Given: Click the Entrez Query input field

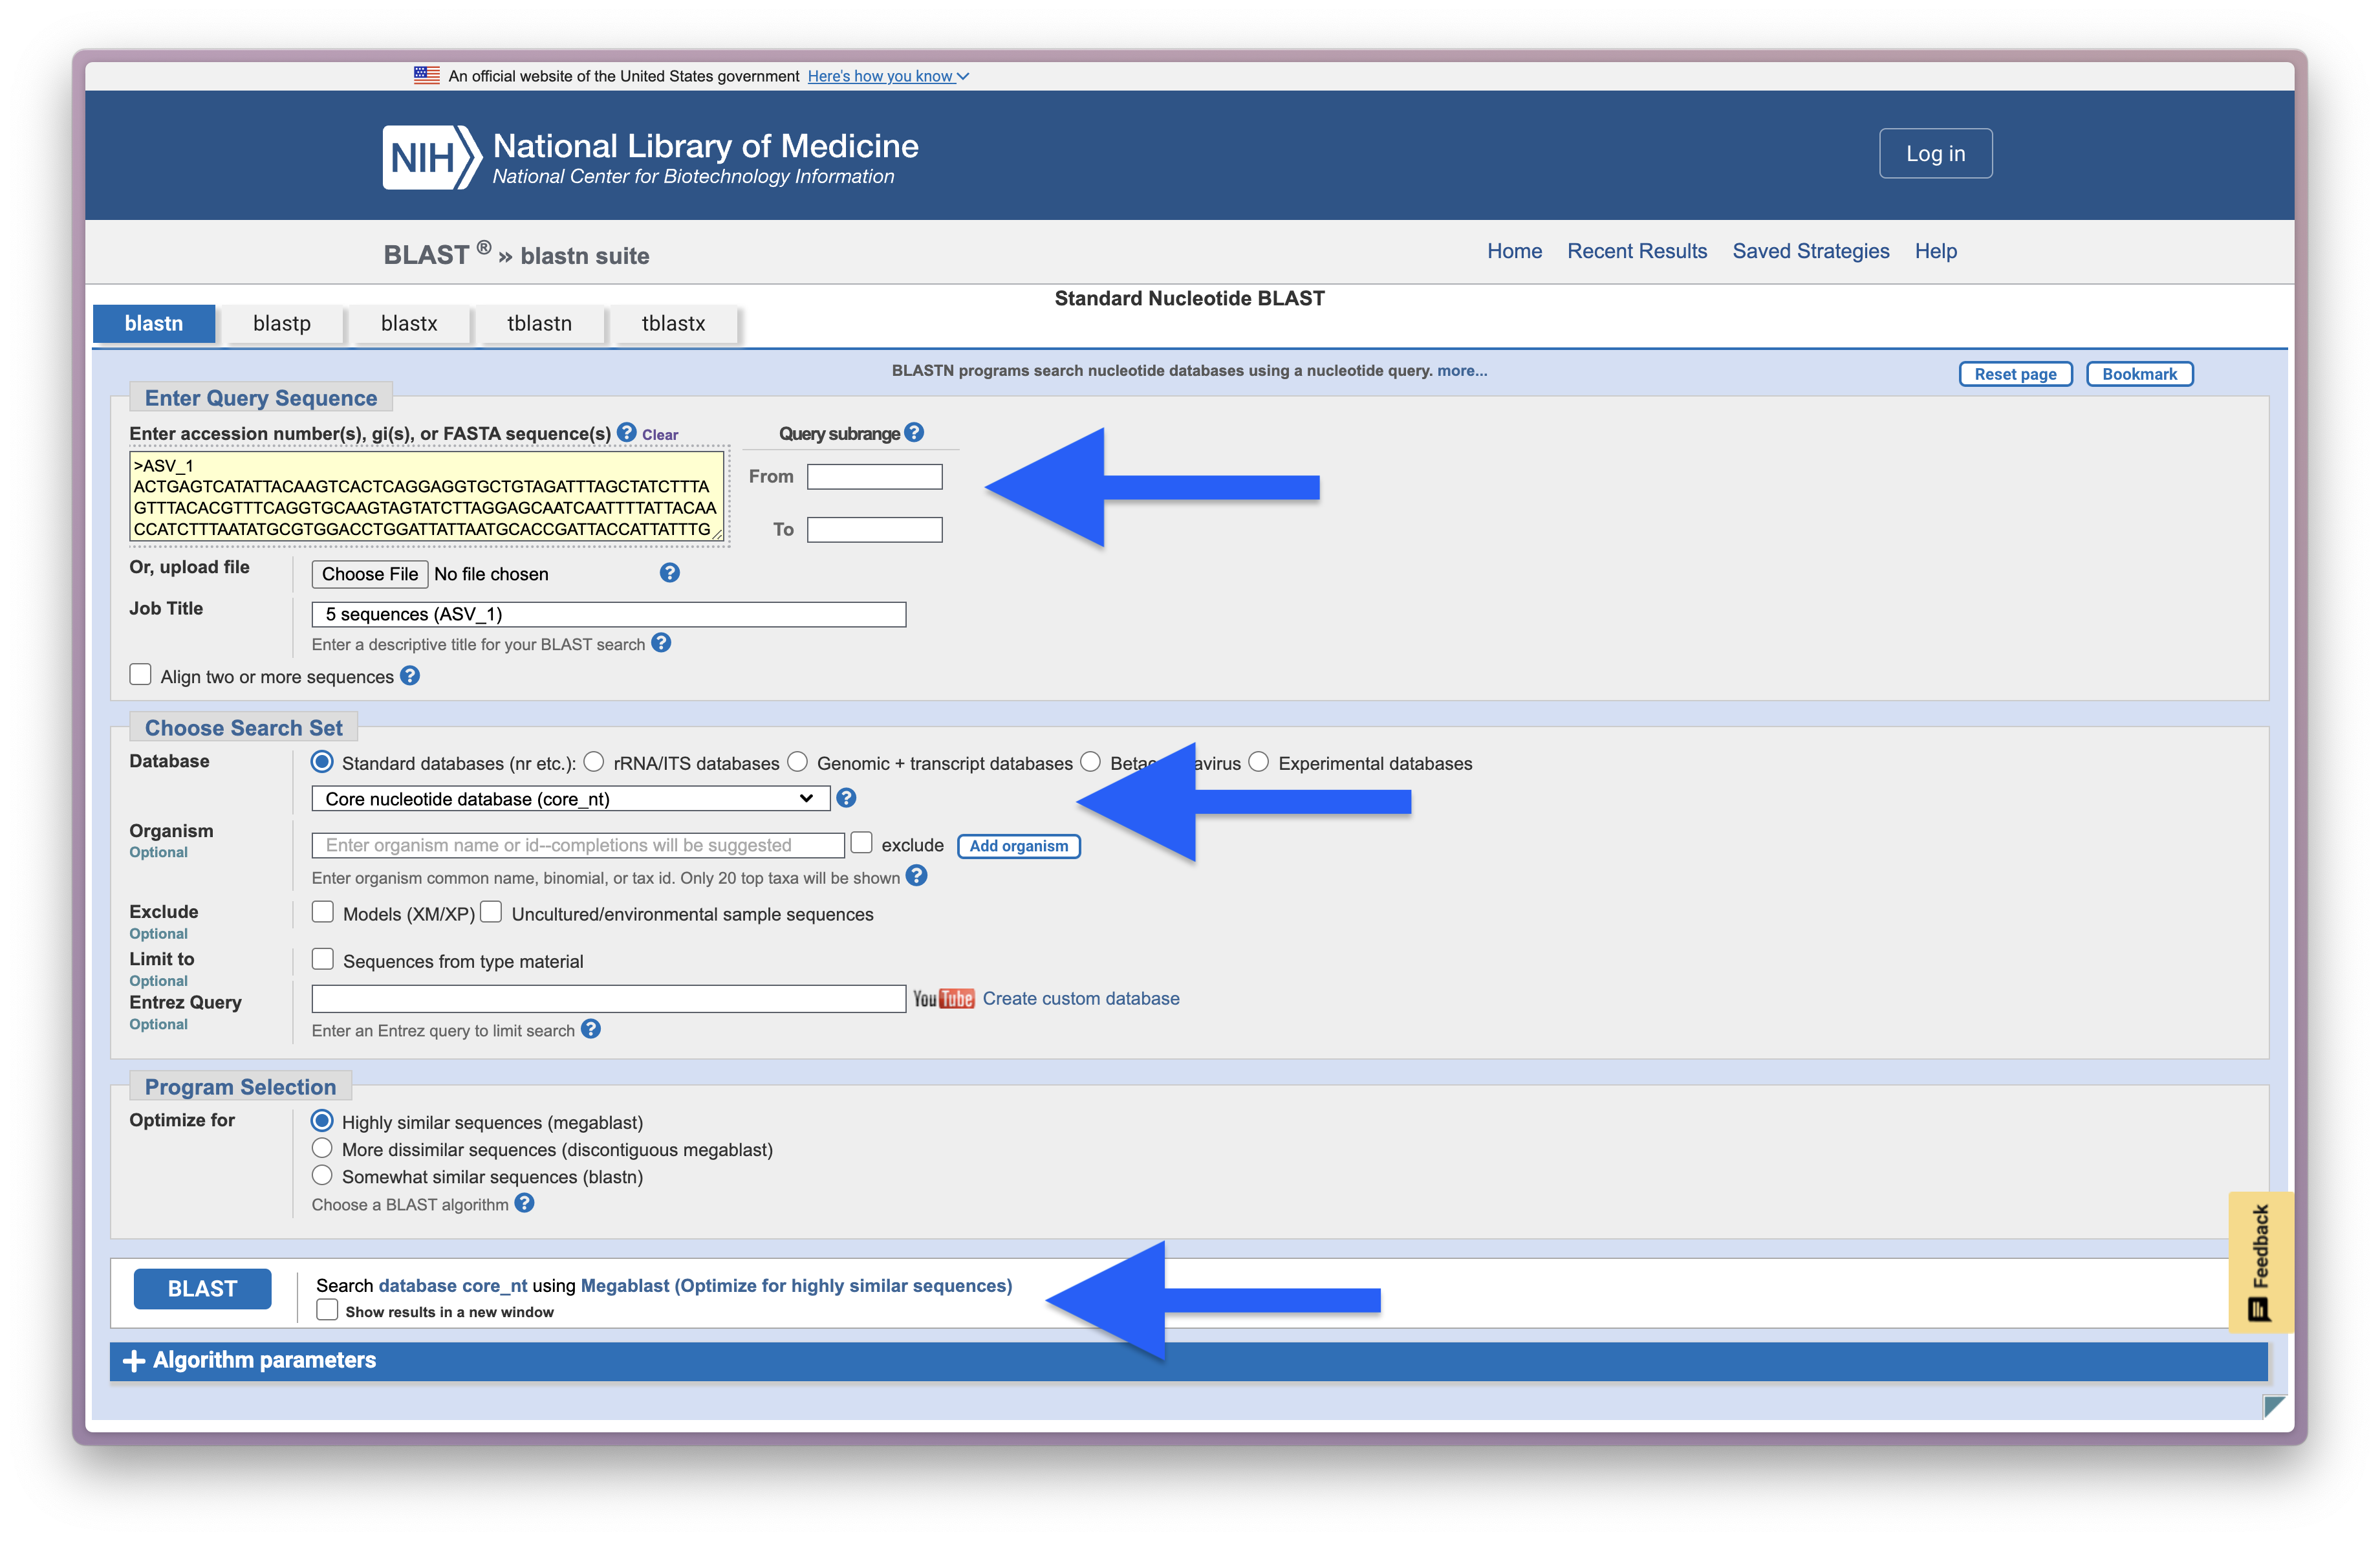Looking at the screenshot, I should point(609,998).
